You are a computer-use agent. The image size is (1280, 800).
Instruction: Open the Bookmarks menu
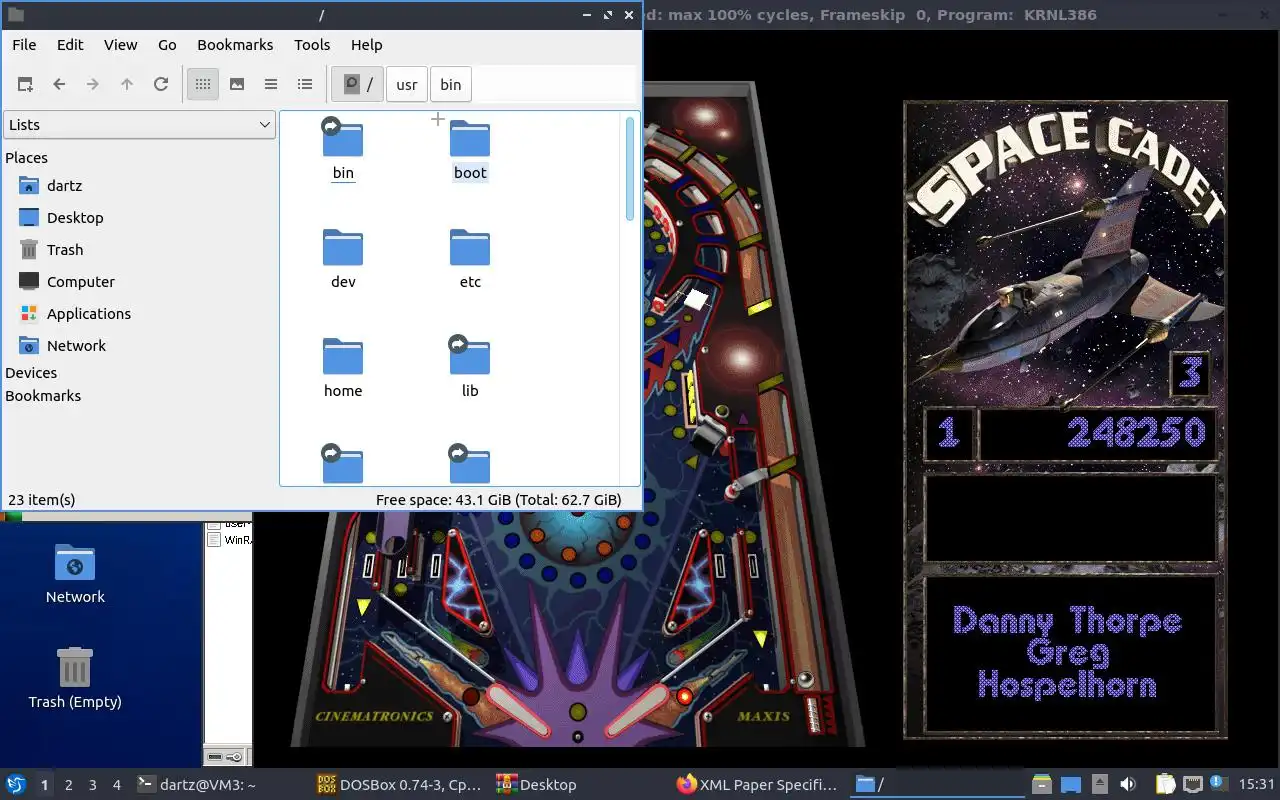click(x=235, y=45)
